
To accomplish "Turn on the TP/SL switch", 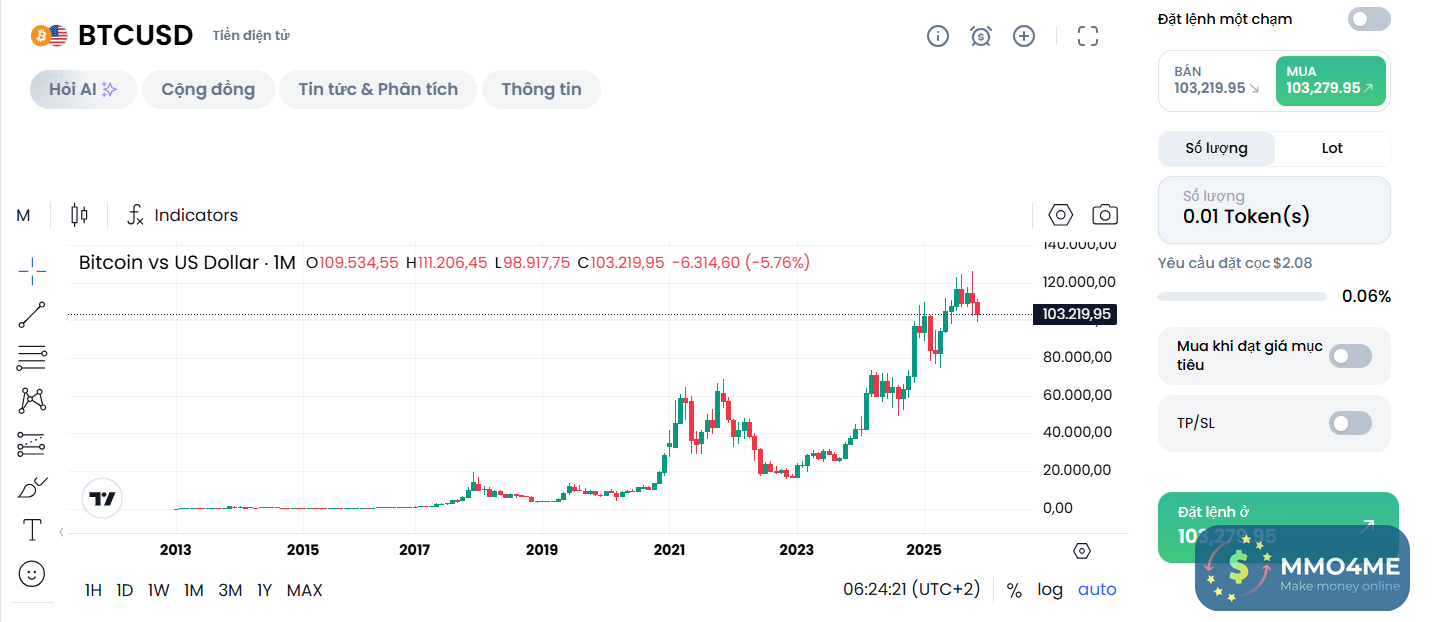I will click(x=1350, y=423).
